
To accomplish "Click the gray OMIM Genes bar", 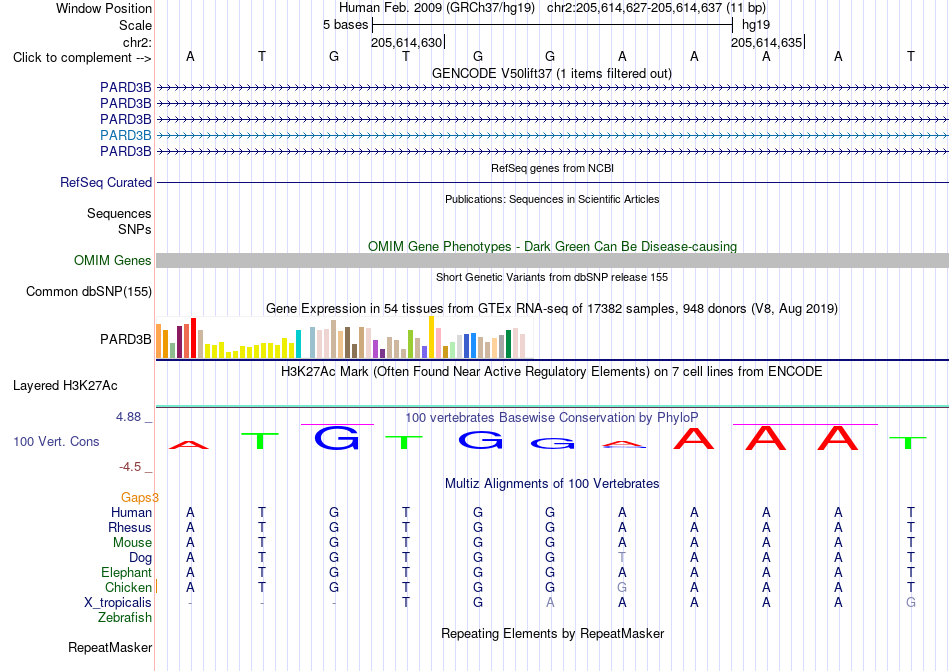I will [552, 260].
